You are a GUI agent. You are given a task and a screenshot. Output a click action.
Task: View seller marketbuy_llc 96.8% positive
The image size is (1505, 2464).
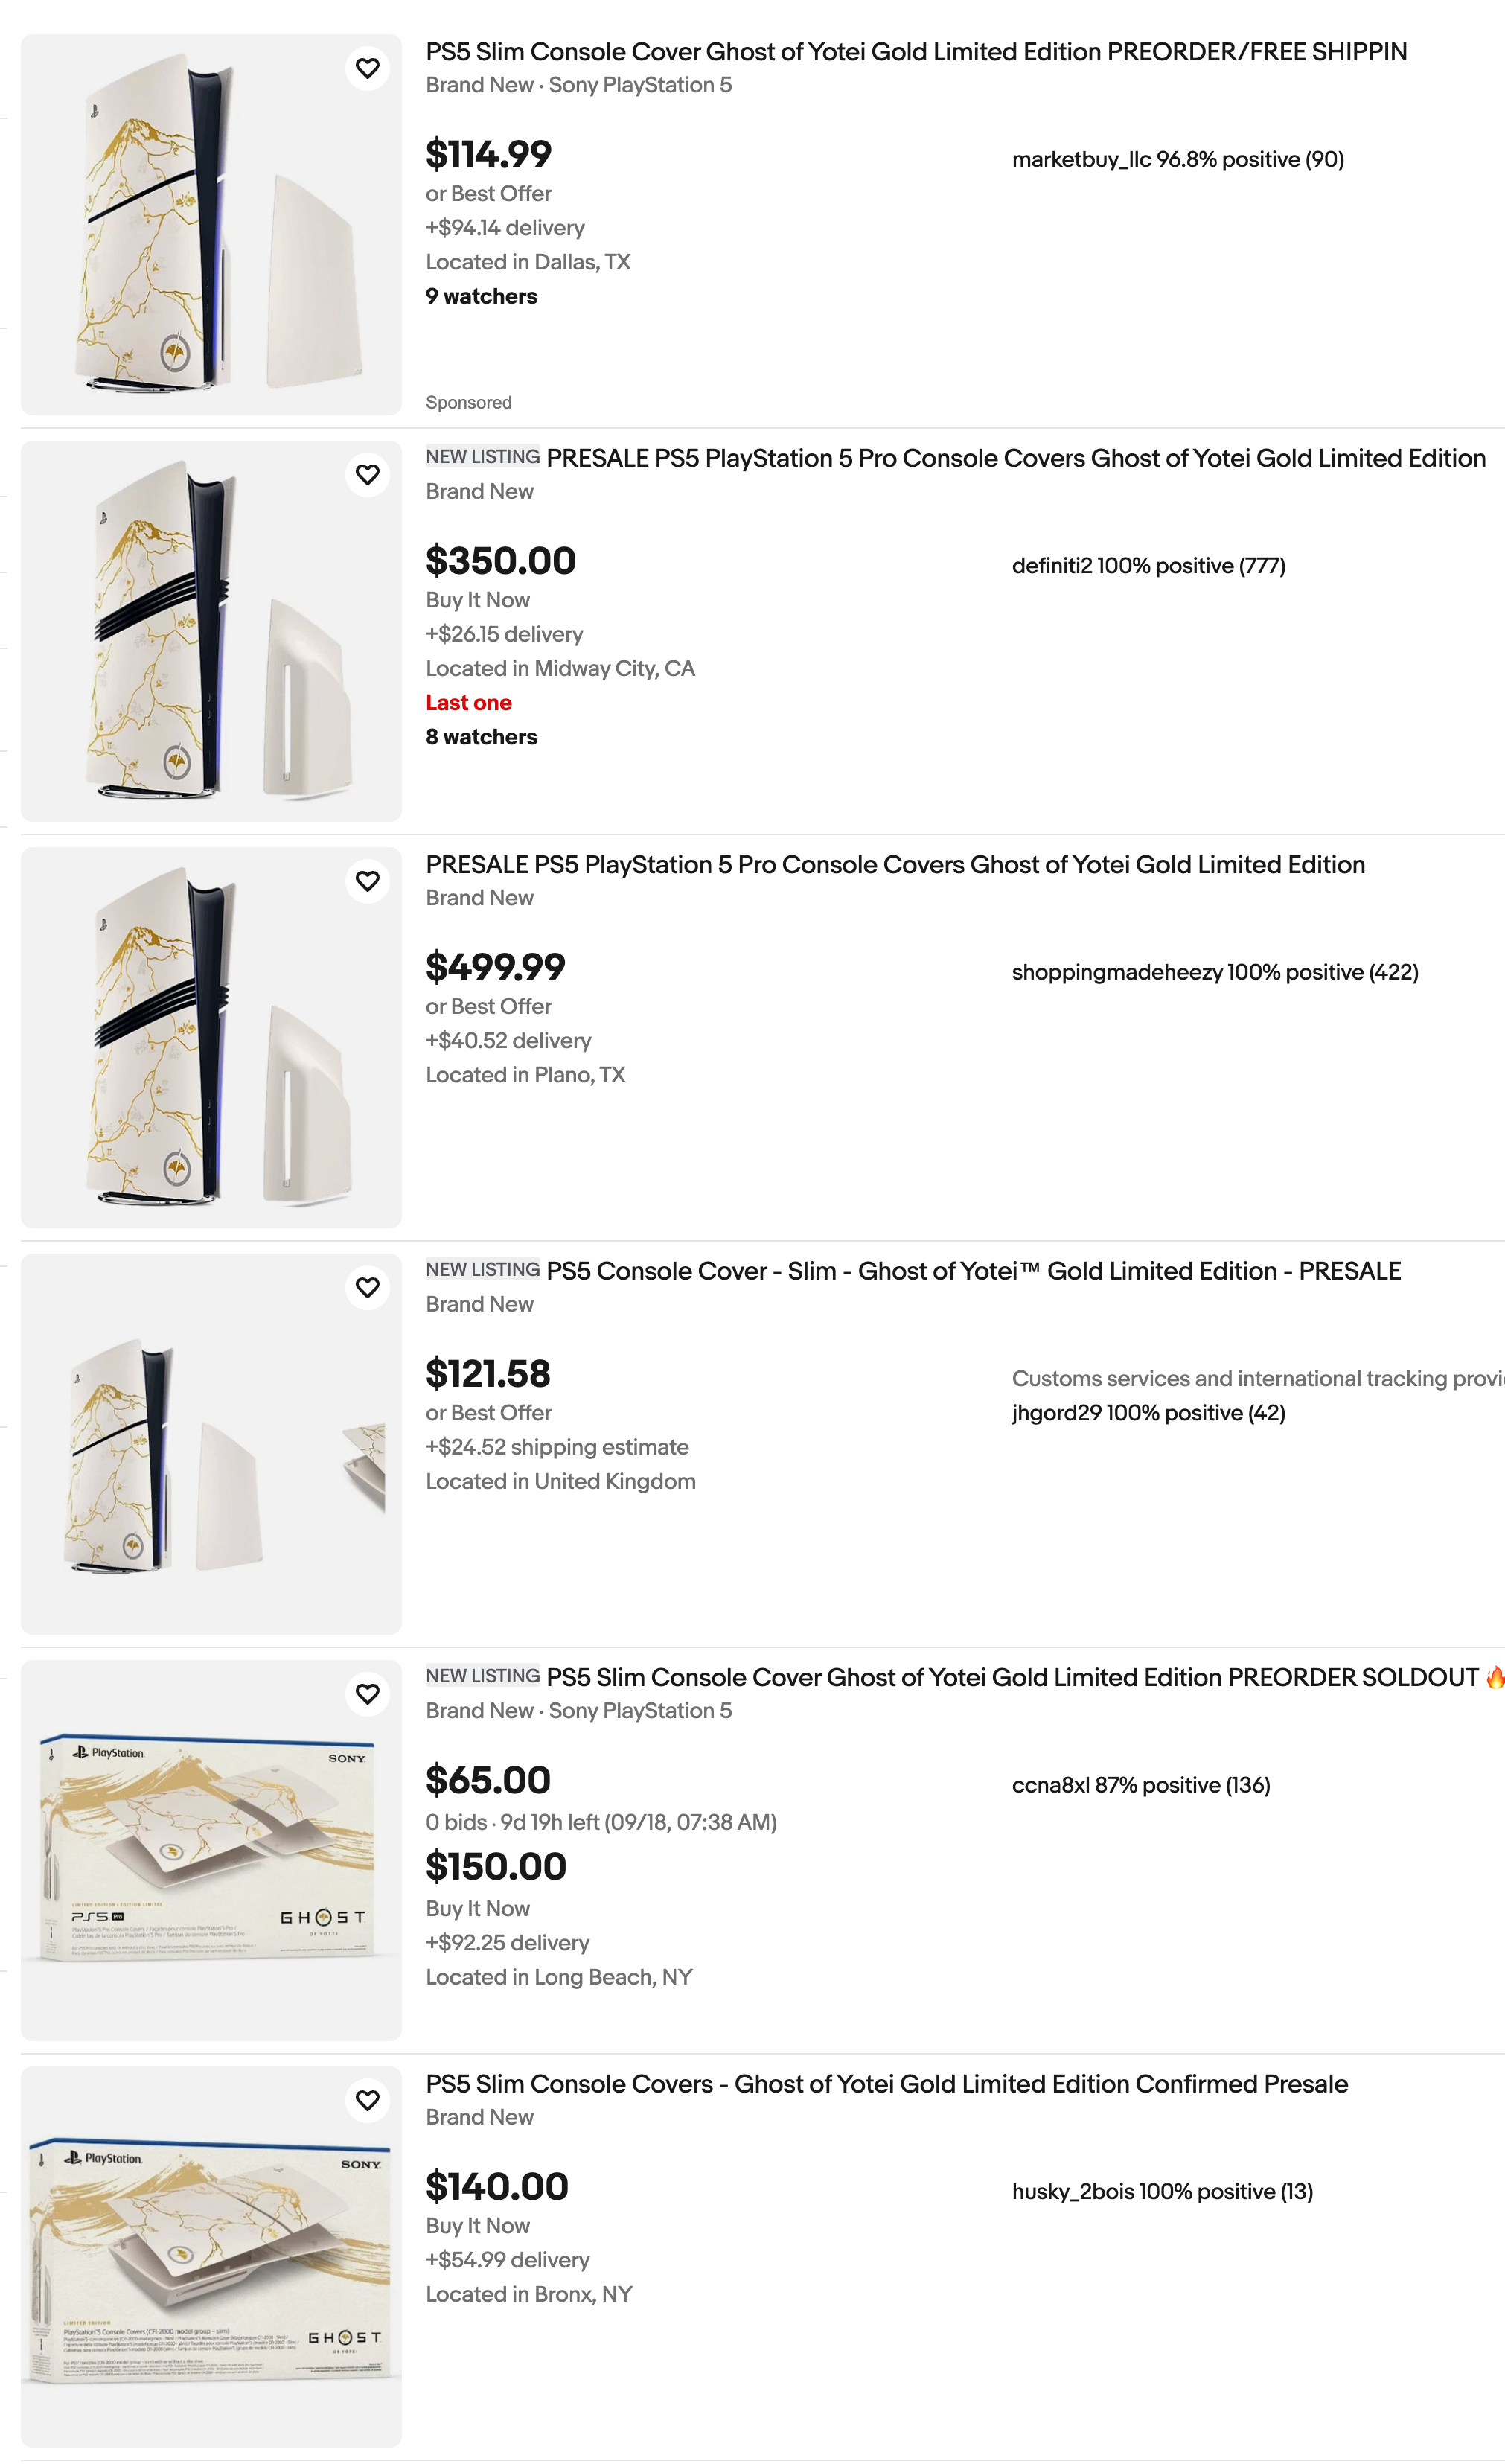(1178, 160)
